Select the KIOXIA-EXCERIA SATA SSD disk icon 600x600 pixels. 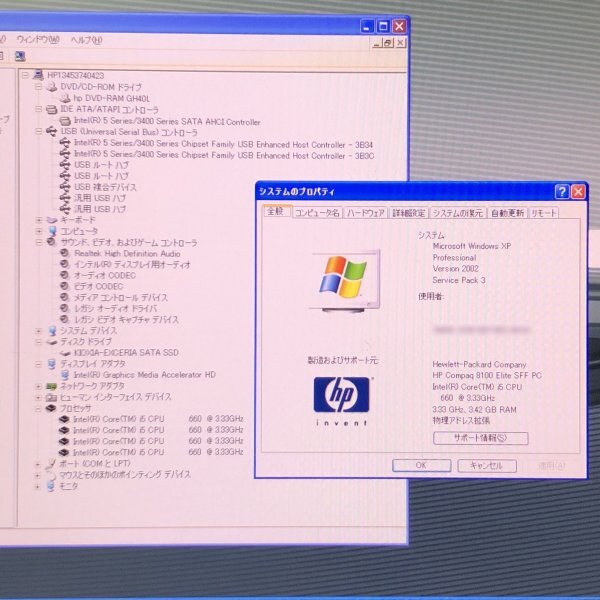[x=65, y=352]
